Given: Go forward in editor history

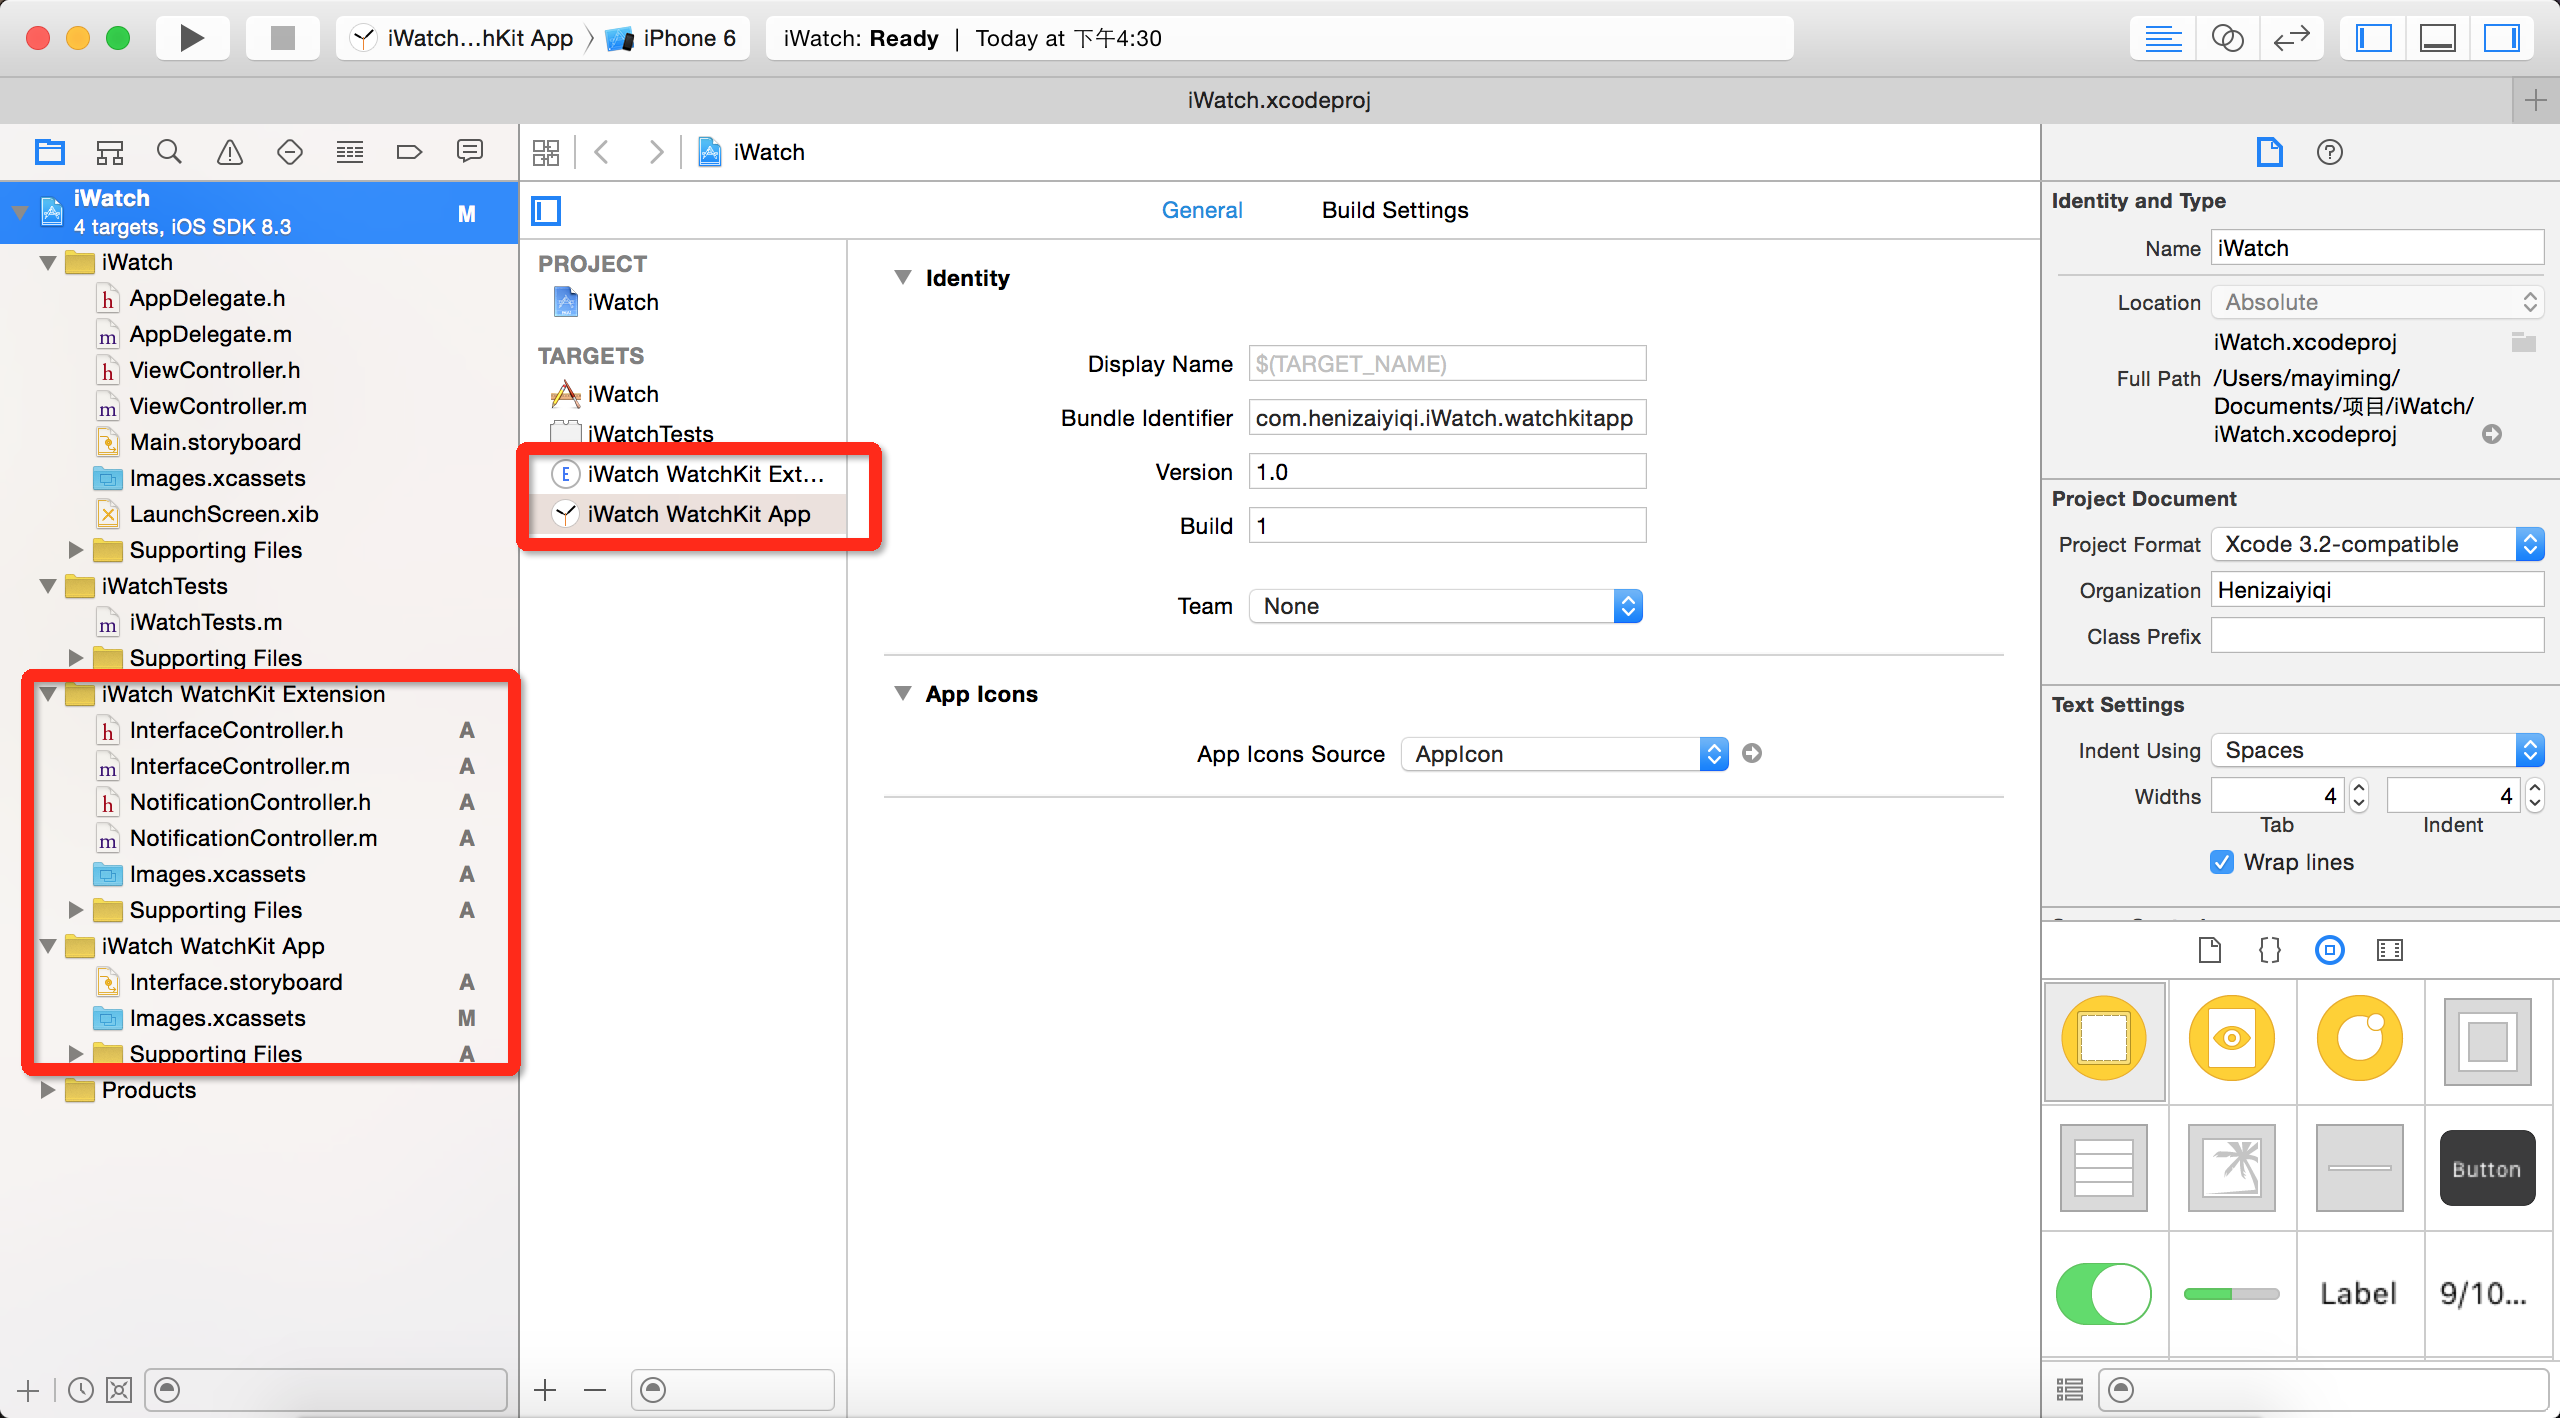Looking at the screenshot, I should click(x=656, y=152).
